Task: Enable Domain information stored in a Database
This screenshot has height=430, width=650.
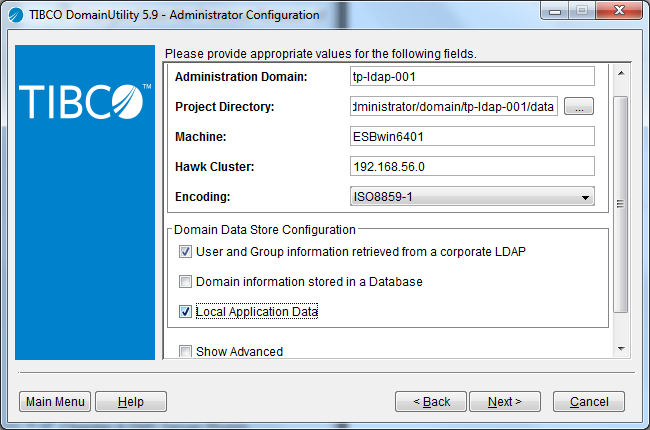Action: 186,282
